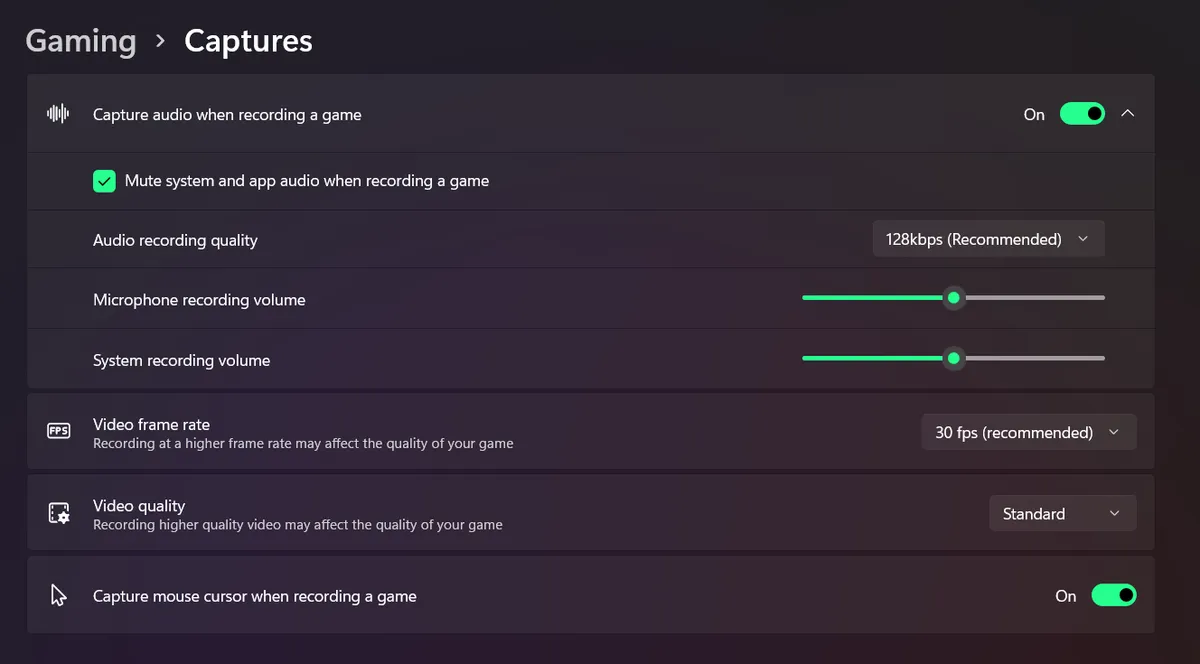Click the Captures page heading
Image resolution: width=1200 pixels, height=664 pixels.
click(248, 41)
